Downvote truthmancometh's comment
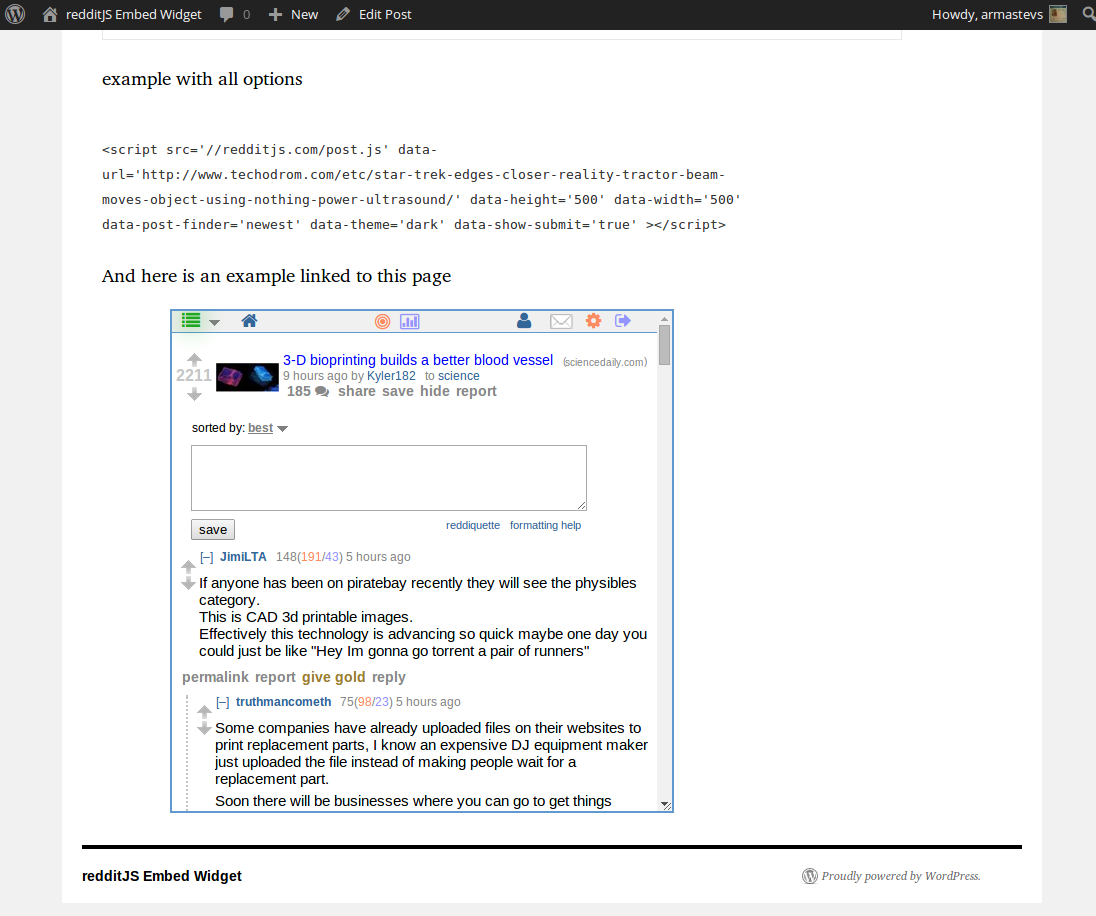Screen dimensions: 1096x916 click(204, 729)
